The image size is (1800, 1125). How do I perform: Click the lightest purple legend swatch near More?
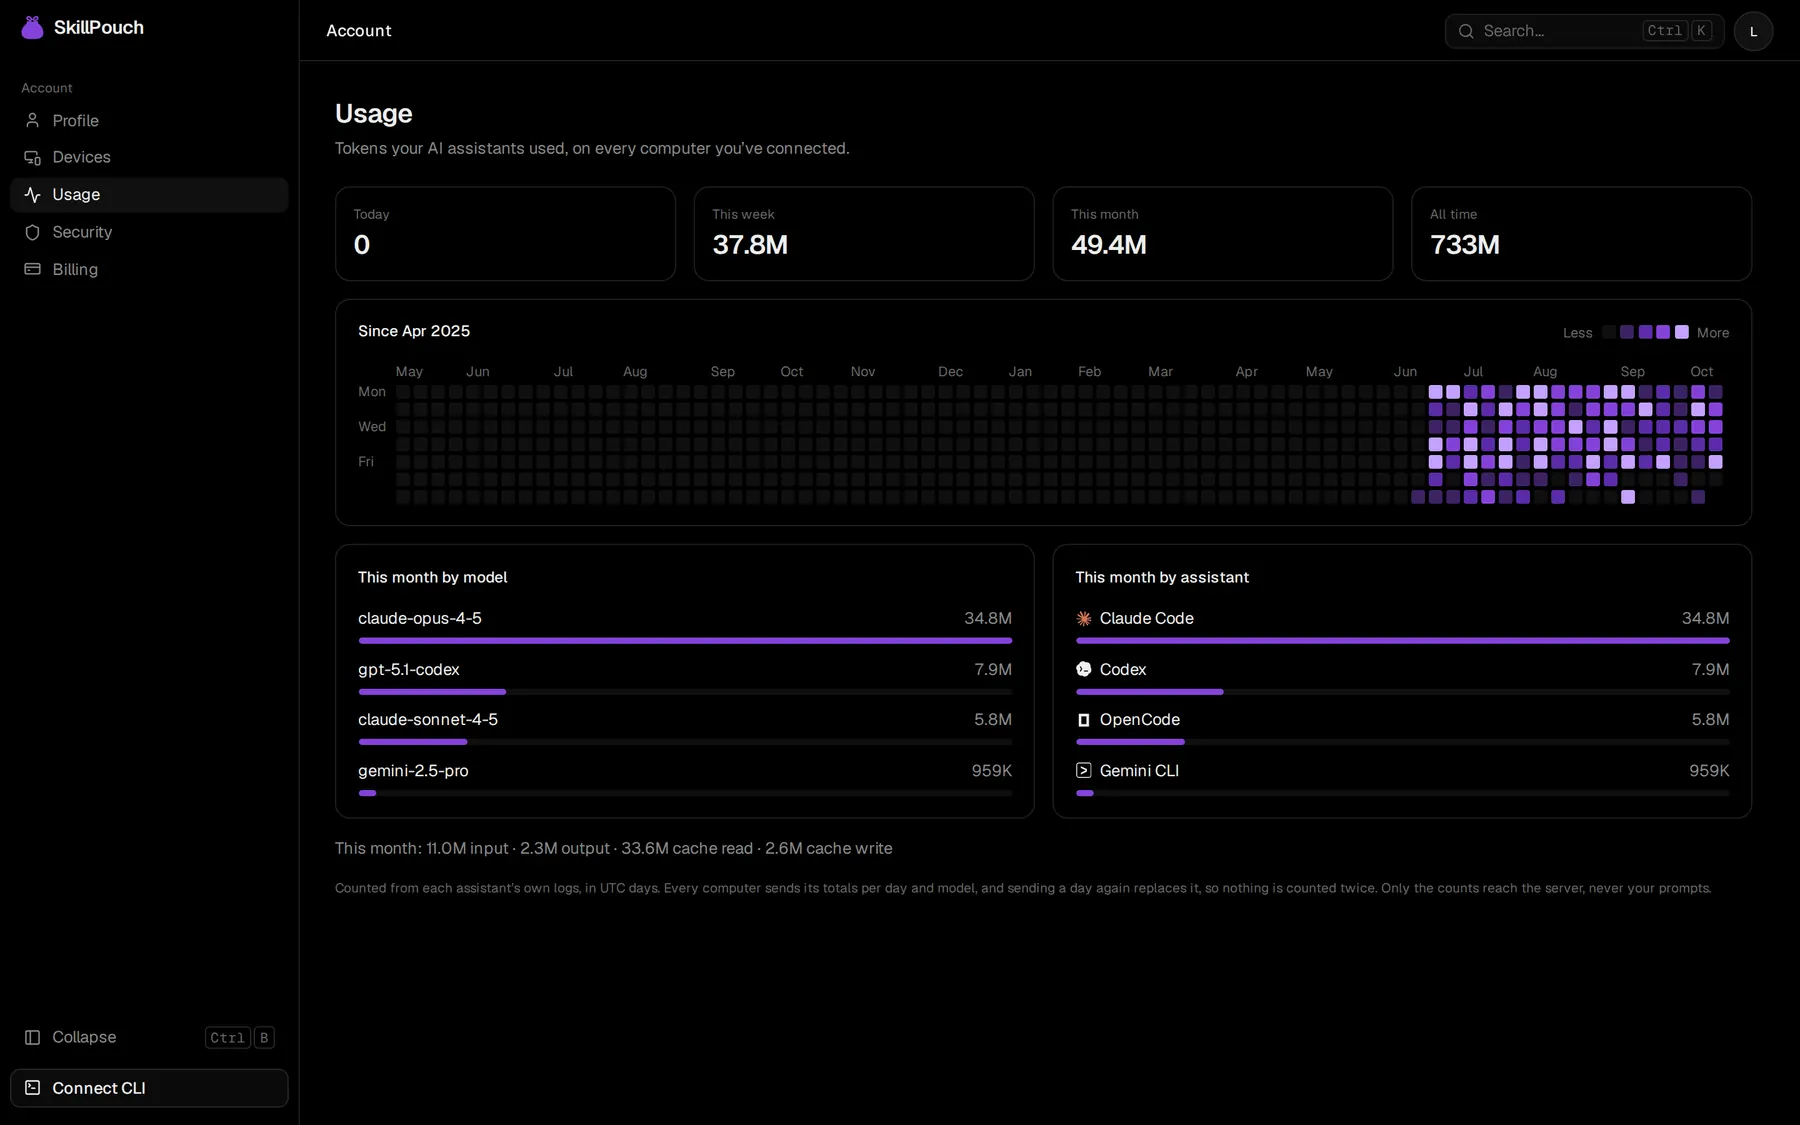(1682, 332)
